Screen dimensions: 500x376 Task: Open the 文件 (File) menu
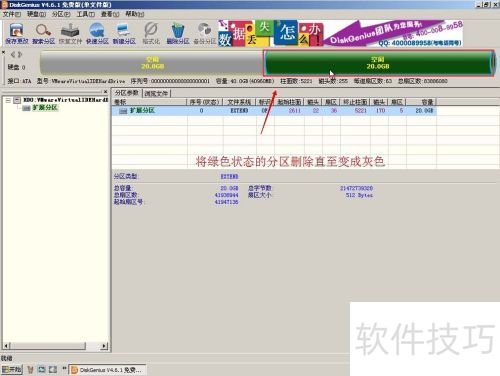[12, 14]
